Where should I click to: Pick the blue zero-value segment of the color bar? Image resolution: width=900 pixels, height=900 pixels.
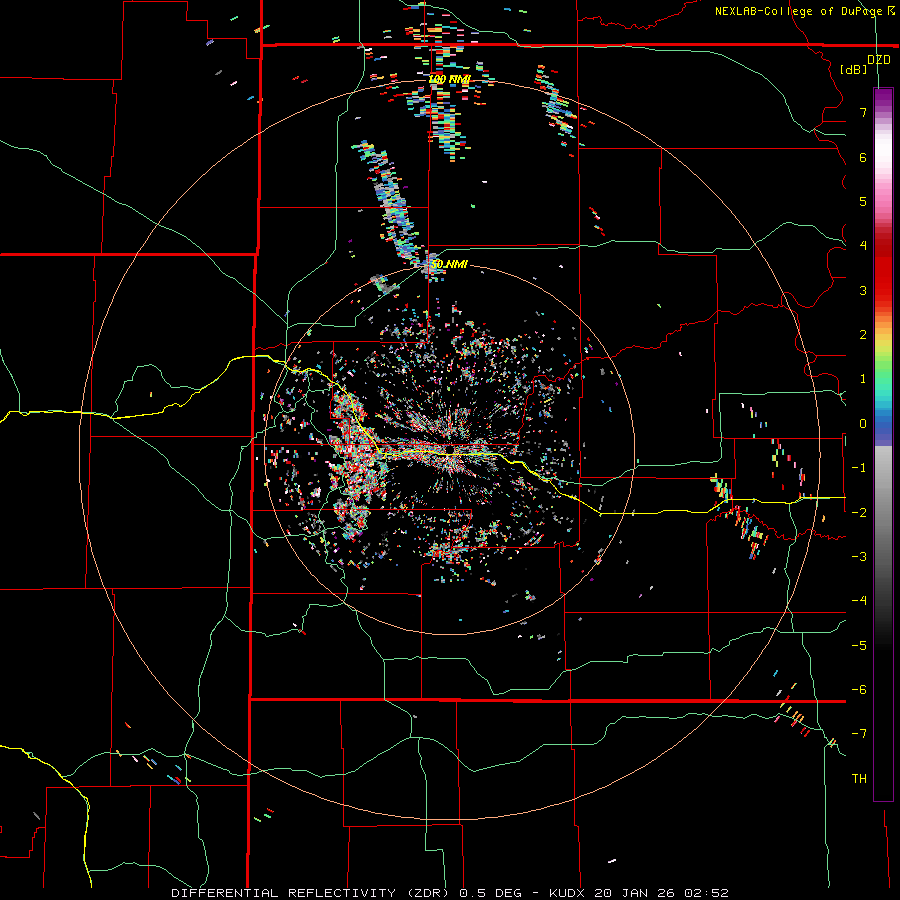click(883, 424)
